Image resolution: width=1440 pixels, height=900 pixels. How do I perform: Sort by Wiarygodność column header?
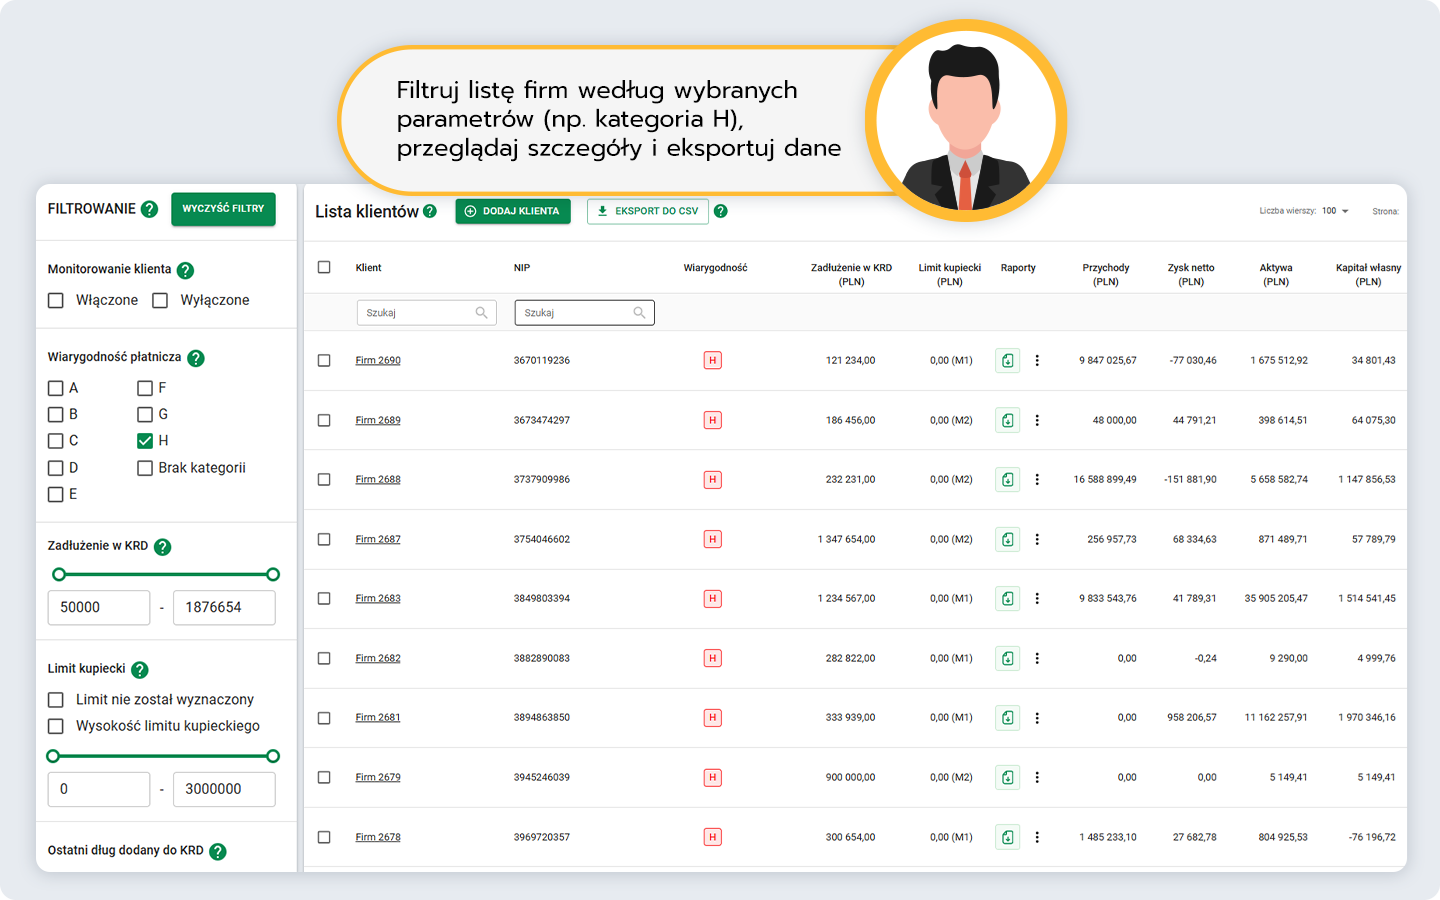715,268
